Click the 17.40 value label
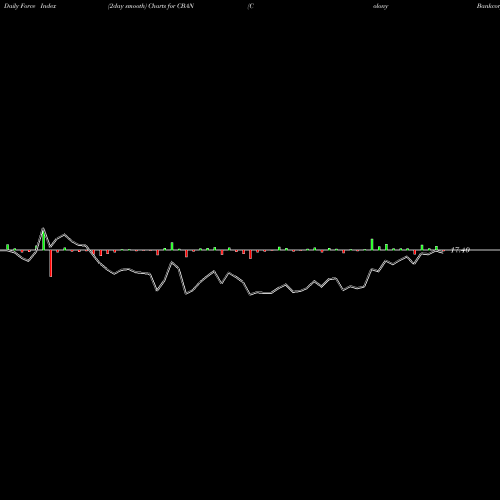The image size is (500, 500). (460, 250)
